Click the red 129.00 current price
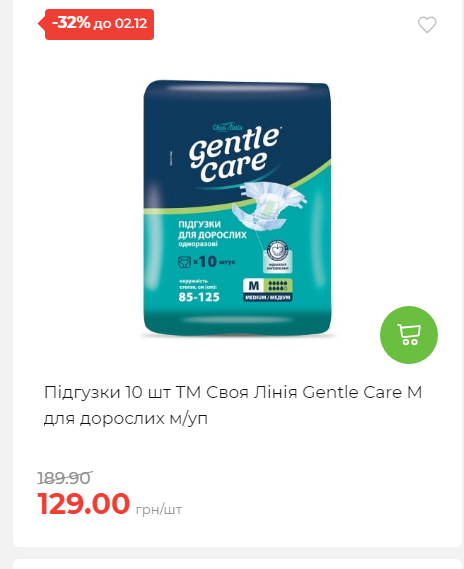 (84, 503)
